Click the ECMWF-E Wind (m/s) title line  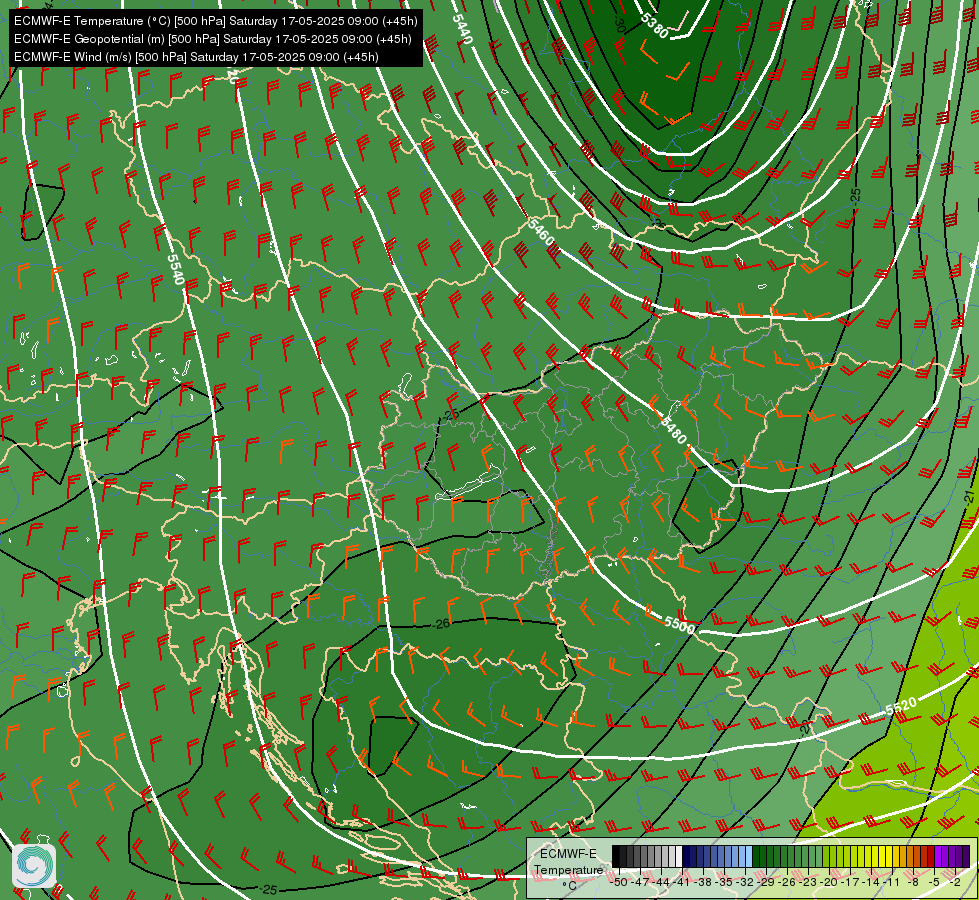coord(196,57)
